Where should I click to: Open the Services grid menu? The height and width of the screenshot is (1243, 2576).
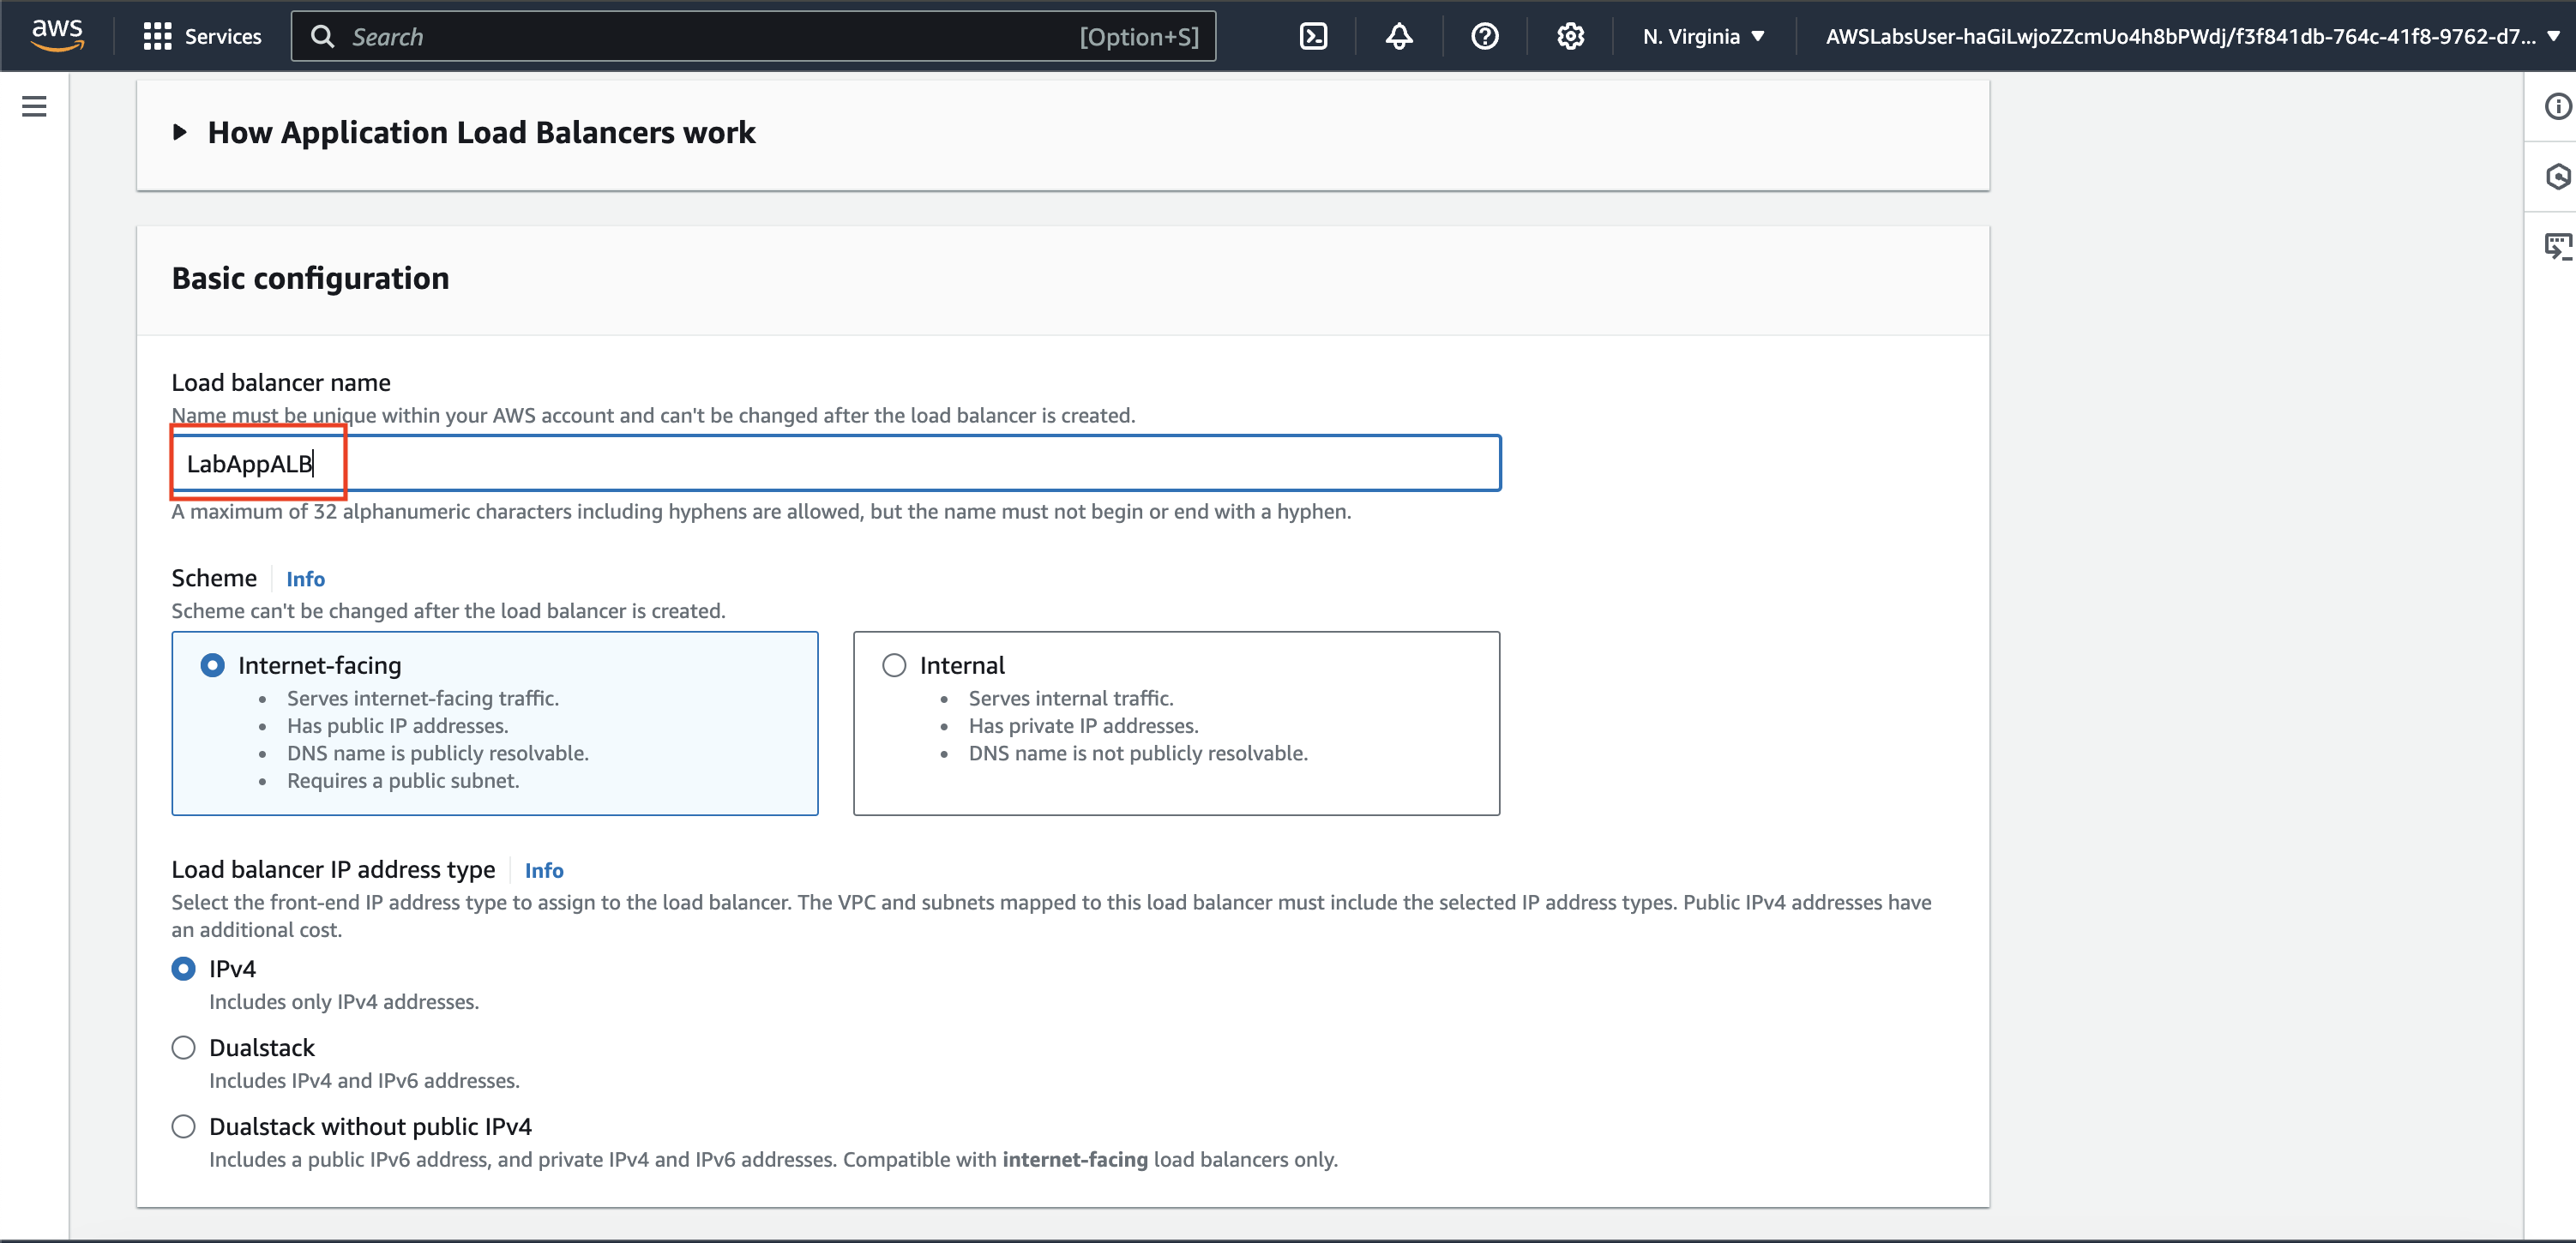click(202, 37)
